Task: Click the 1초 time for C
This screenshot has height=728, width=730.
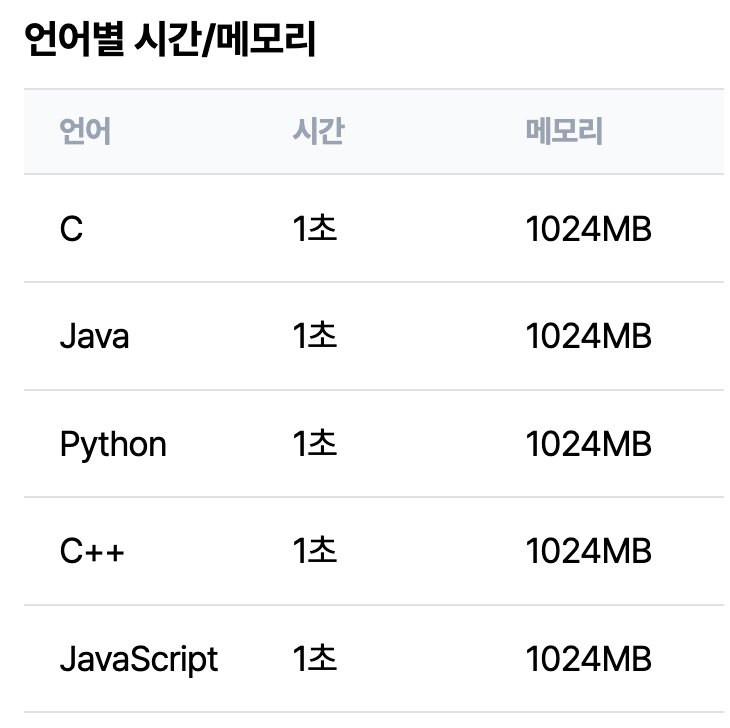Action: 315,229
